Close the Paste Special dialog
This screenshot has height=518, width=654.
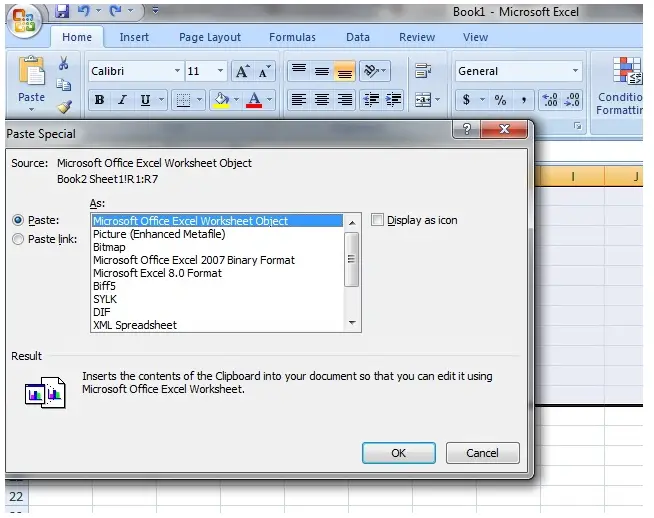[504, 129]
